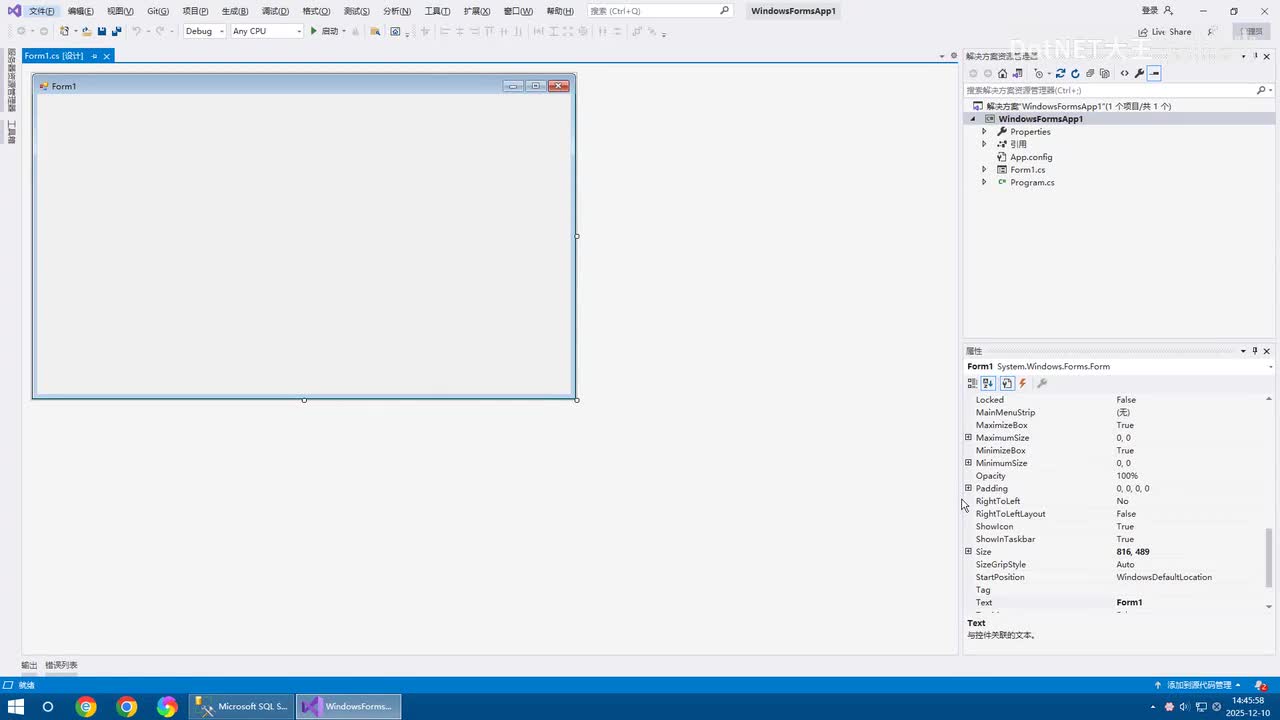Screen dimensions: 1280x720
Task: Toggle Alphabetical sort in Properties panel
Action: tap(988, 383)
